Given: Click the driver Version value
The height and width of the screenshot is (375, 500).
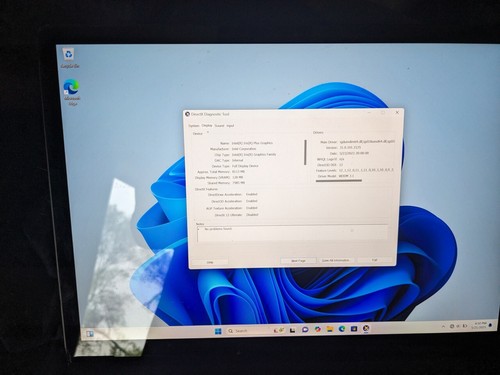Looking at the screenshot, I should click(350, 147).
